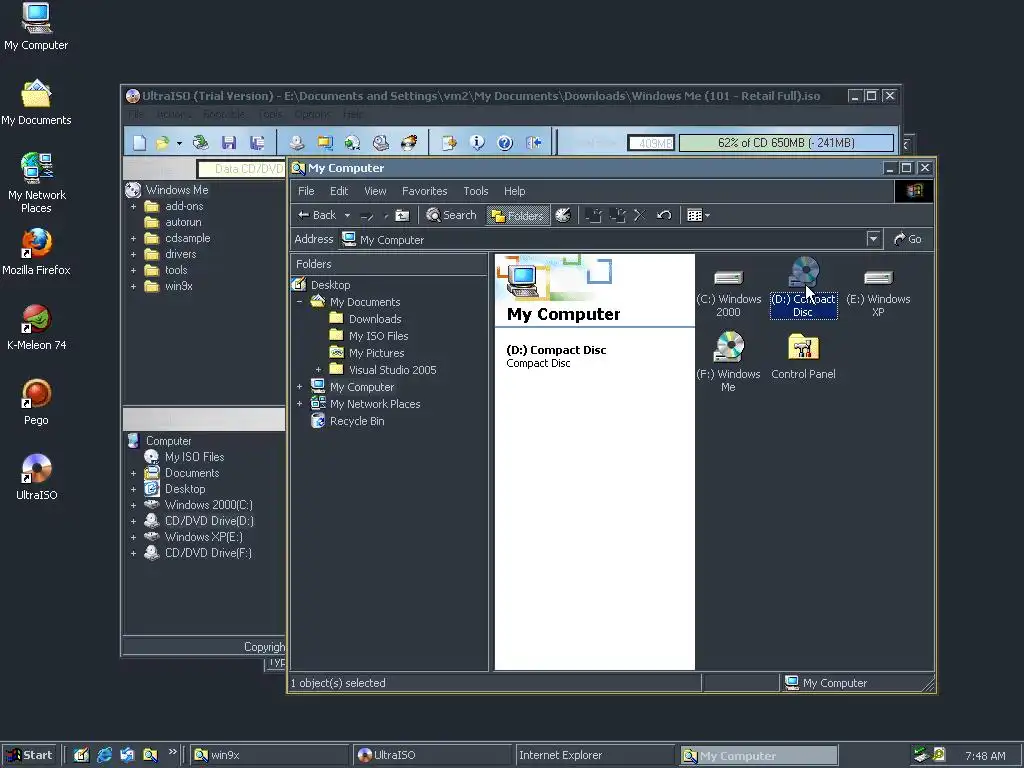The image size is (1024, 768).
Task: Click the Burn CD image flame icon in UltraISO
Action: [x=409, y=142]
